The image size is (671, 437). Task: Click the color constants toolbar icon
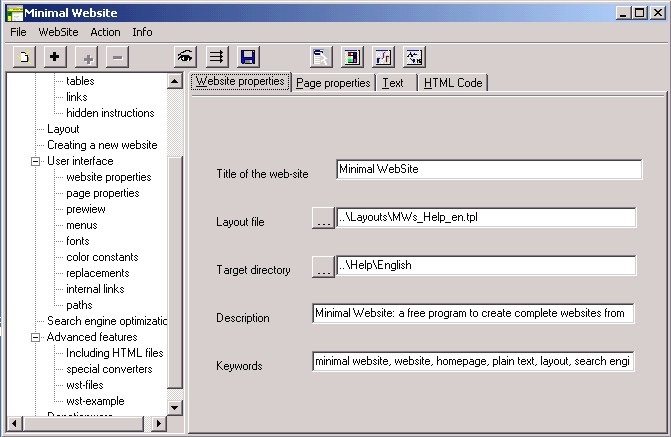pos(351,57)
